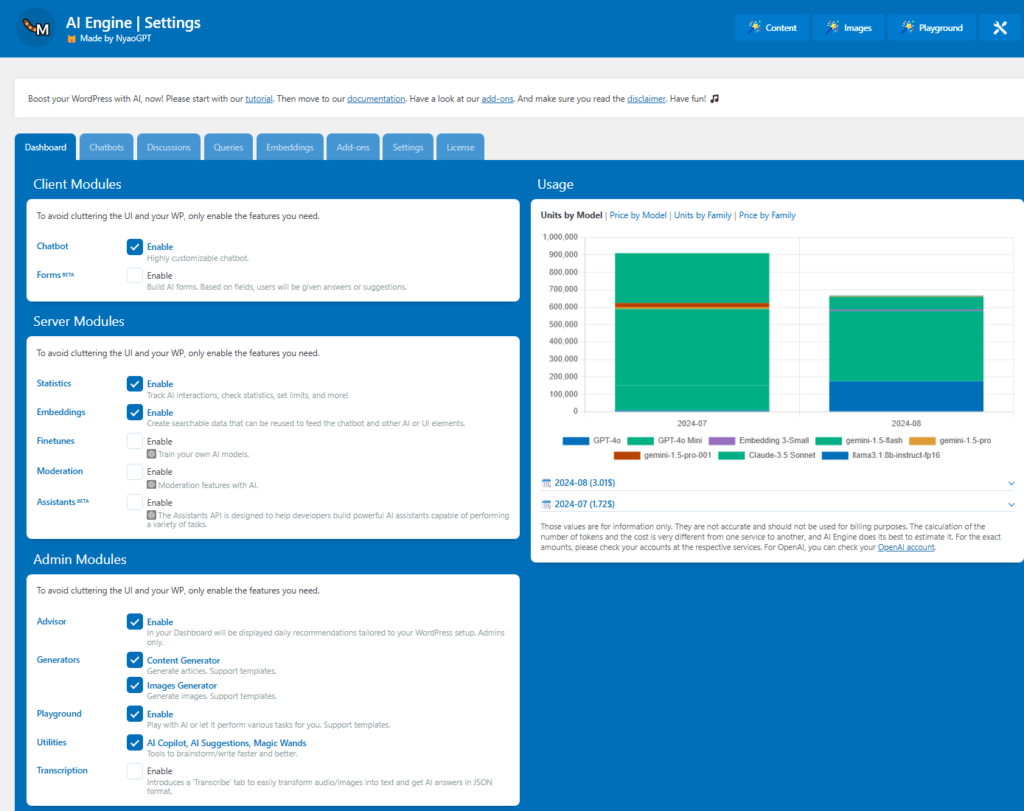This screenshot has height=811, width=1024.
Task: Click the AI Engine logo icon
Action: point(36,27)
